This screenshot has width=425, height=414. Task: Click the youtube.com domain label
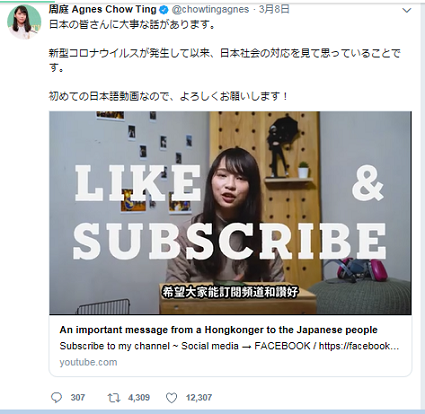pos(88,362)
